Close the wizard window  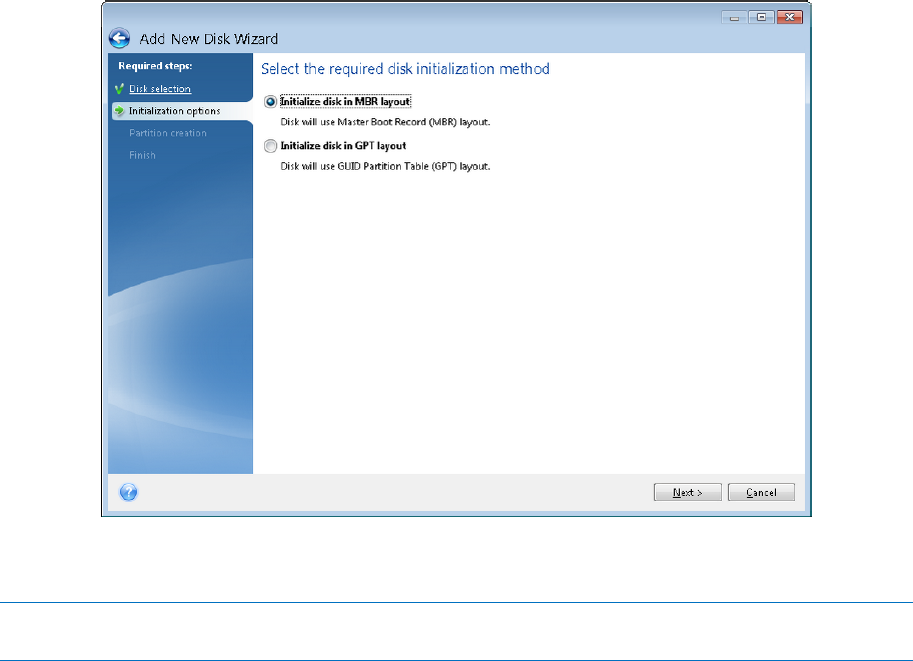click(x=790, y=17)
